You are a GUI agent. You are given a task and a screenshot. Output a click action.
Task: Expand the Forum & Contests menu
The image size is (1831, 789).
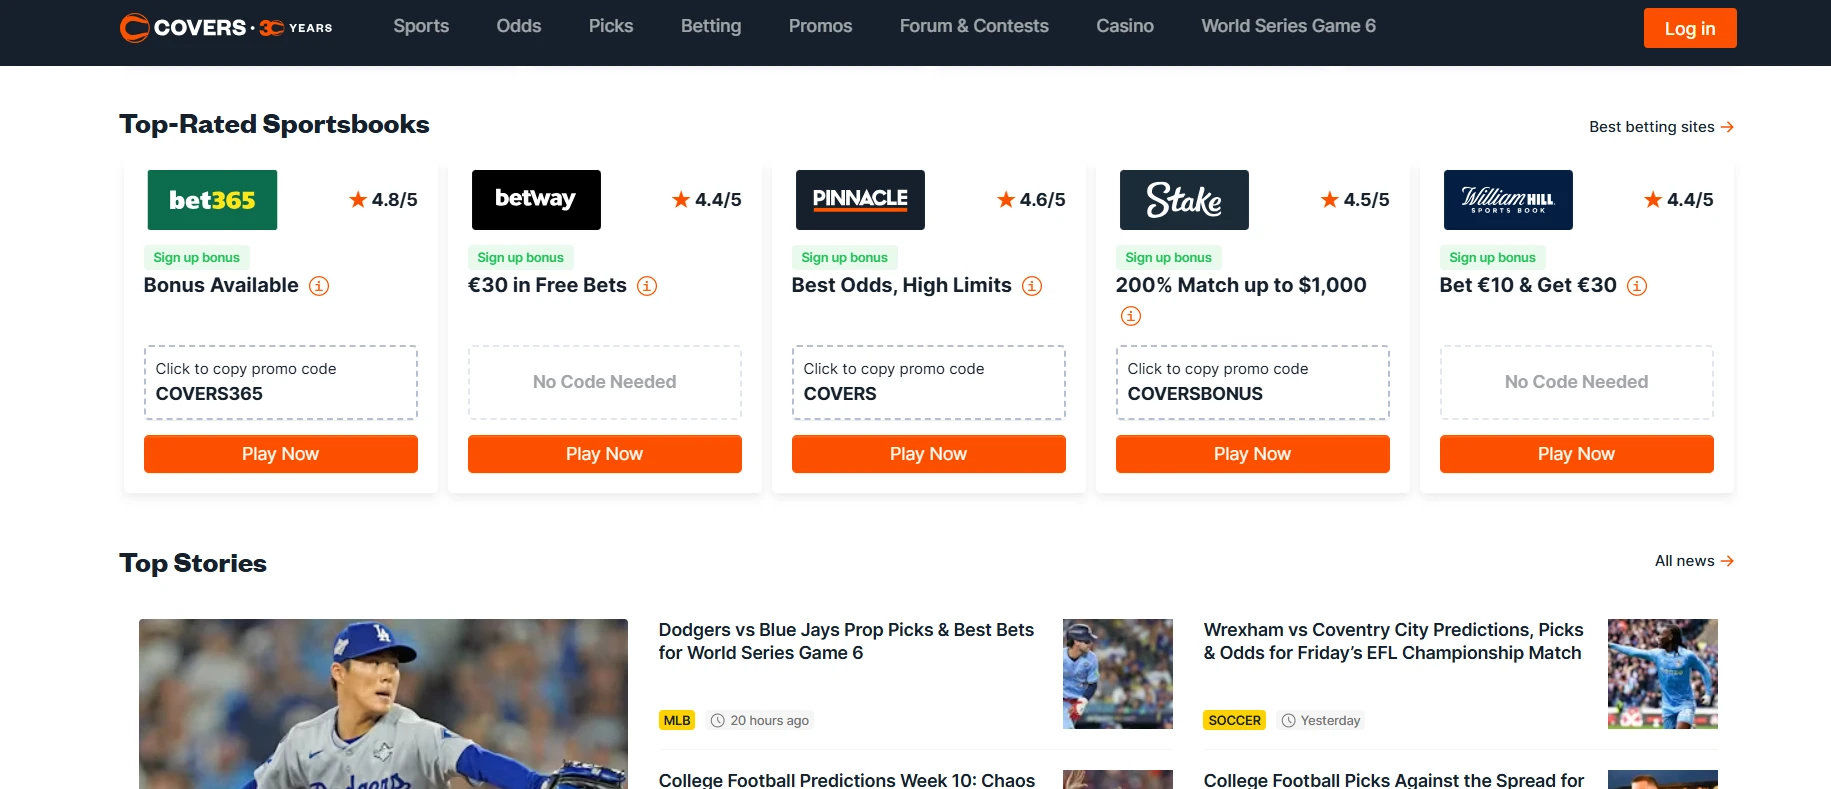click(x=974, y=26)
